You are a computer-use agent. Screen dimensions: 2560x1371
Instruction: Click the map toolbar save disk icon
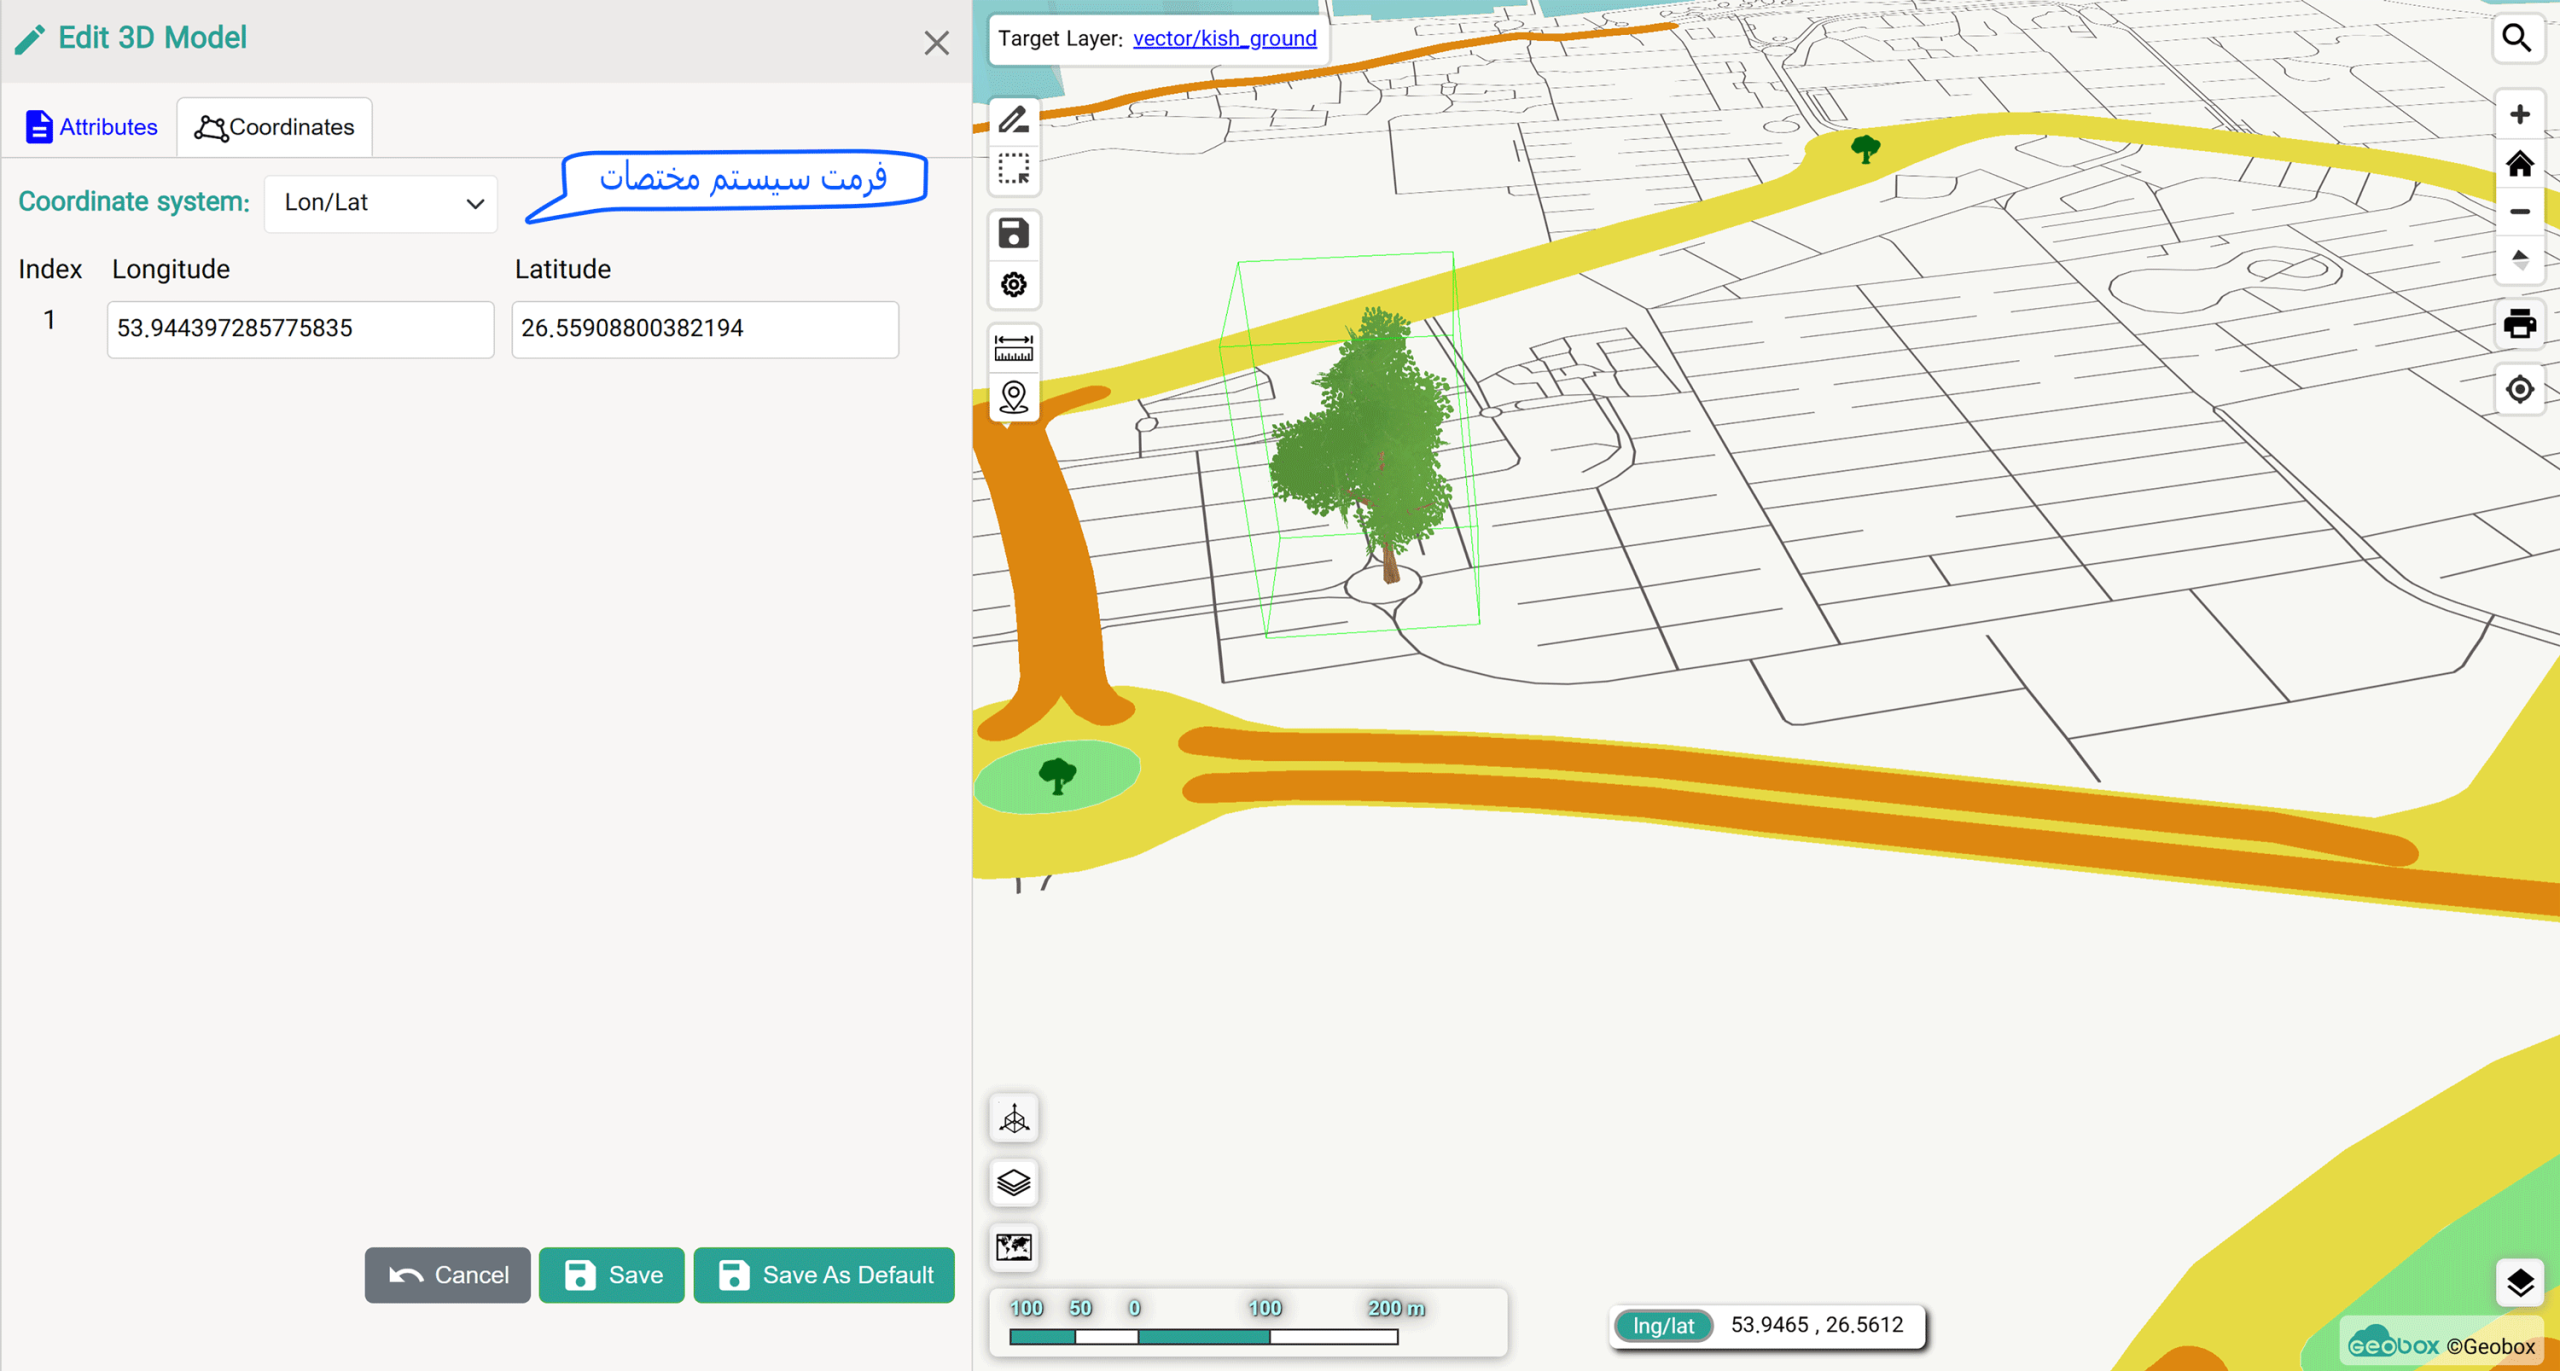[x=1013, y=234]
